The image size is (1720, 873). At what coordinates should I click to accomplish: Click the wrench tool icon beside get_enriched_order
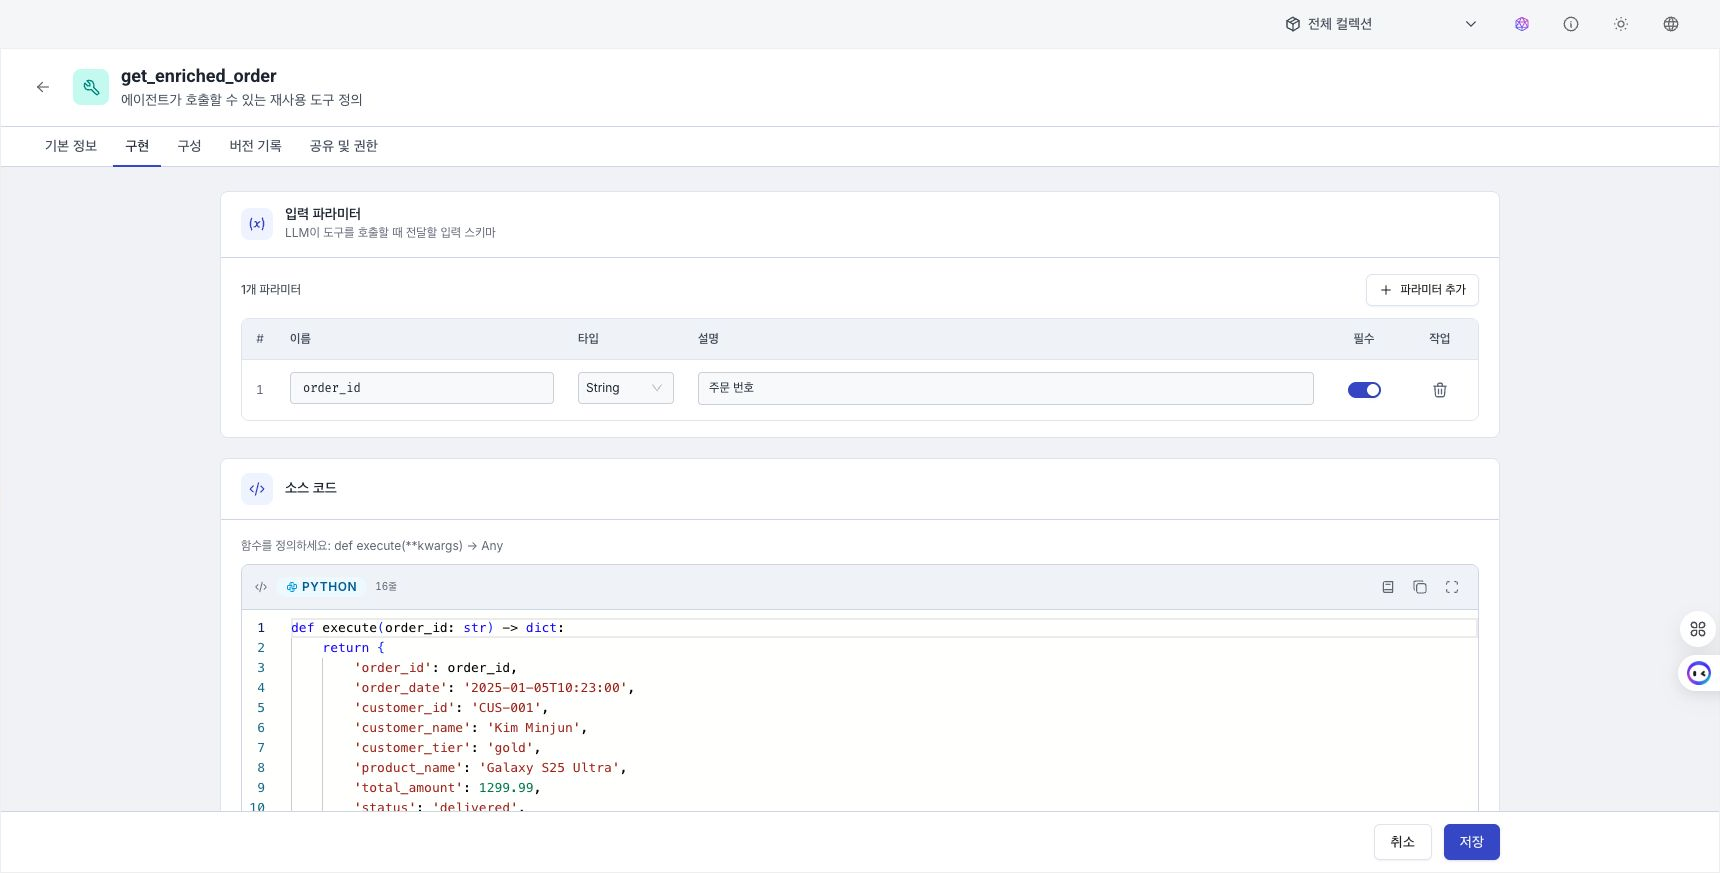[x=91, y=87]
